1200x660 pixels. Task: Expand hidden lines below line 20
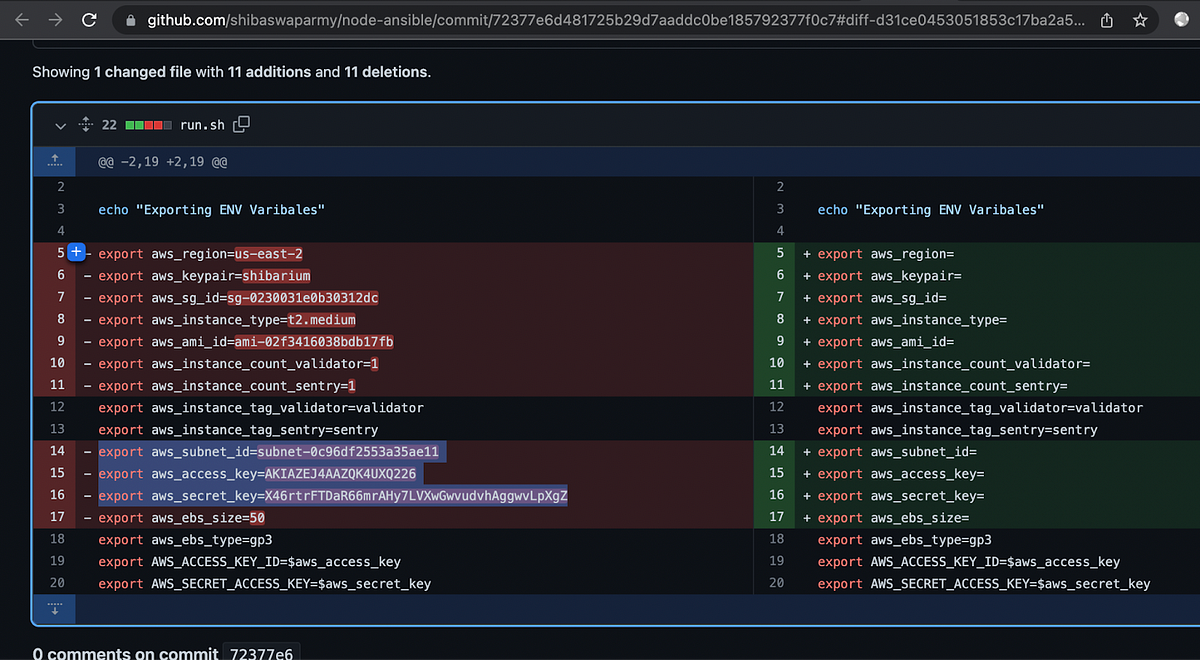(x=54, y=607)
